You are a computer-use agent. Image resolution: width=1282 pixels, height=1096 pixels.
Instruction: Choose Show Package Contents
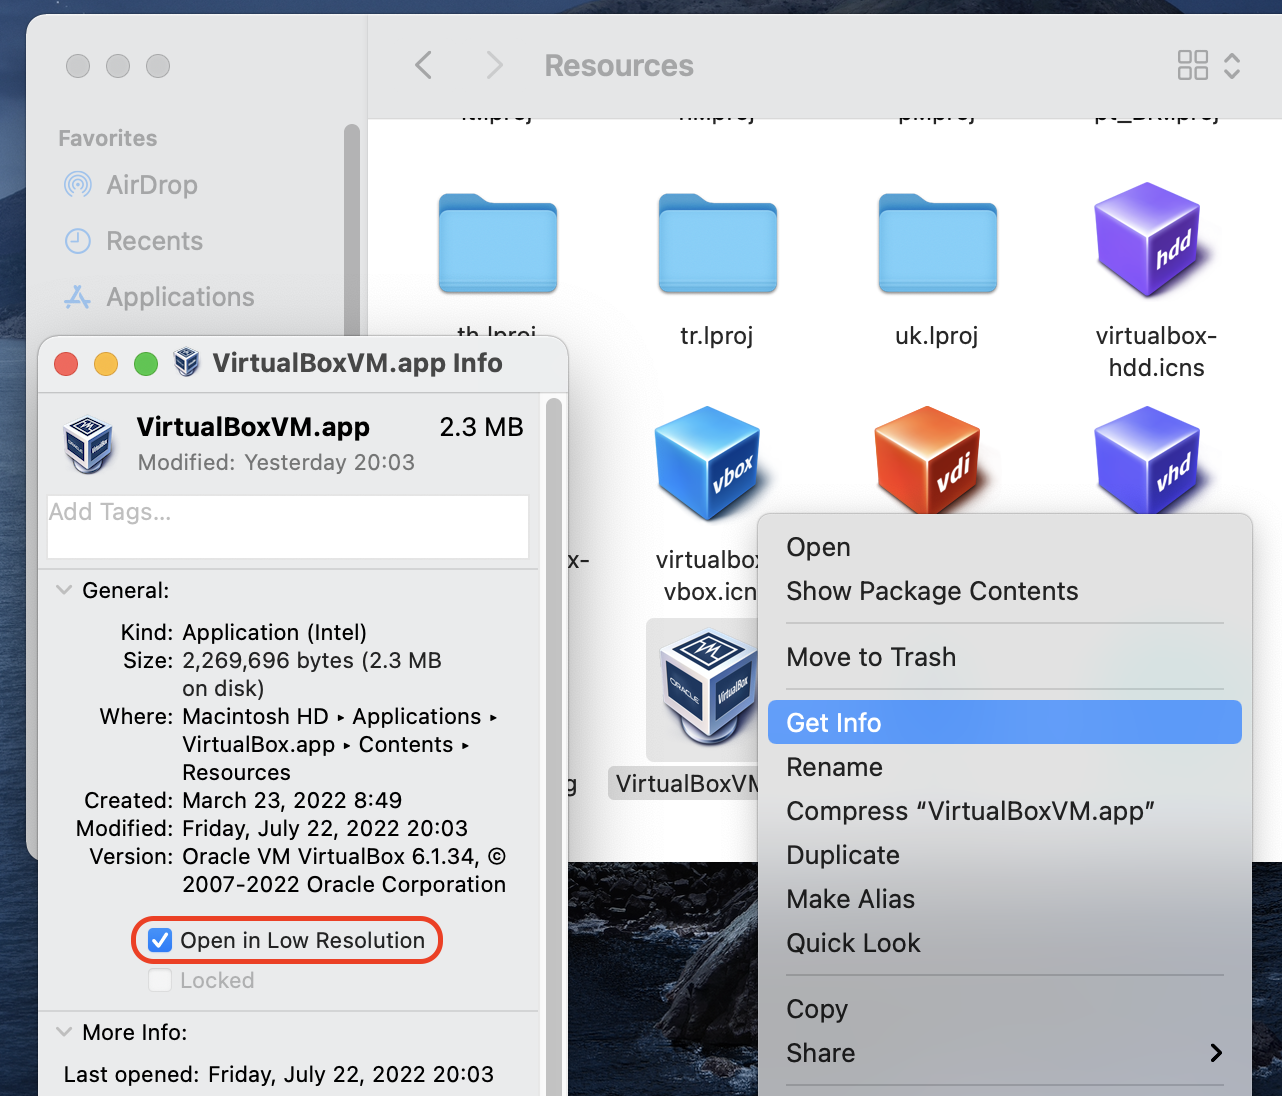pyautogui.click(x=1004, y=591)
